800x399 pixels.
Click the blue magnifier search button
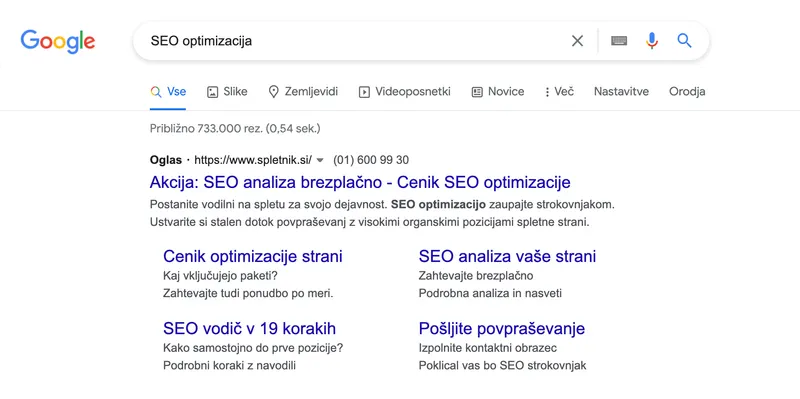(684, 41)
